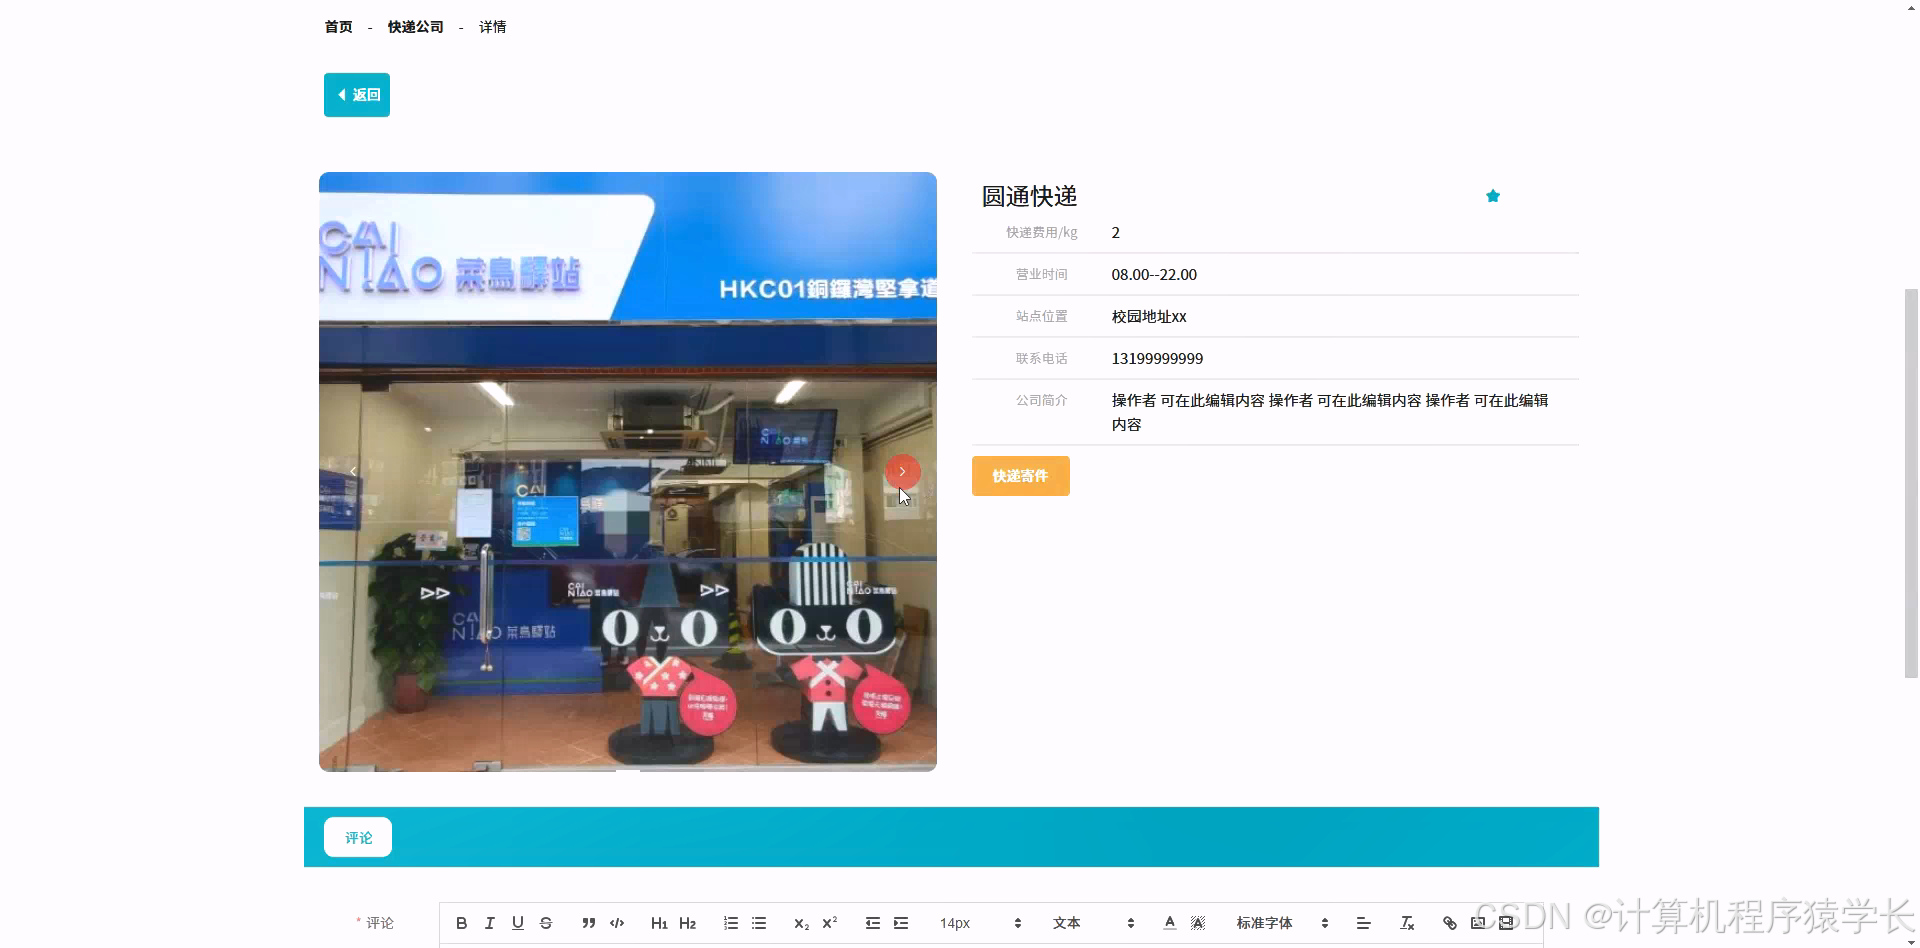This screenshot has height=948, width=1920.
Task: Apply italic formatting
Action: pyautogui.click(x=489, y=922)
